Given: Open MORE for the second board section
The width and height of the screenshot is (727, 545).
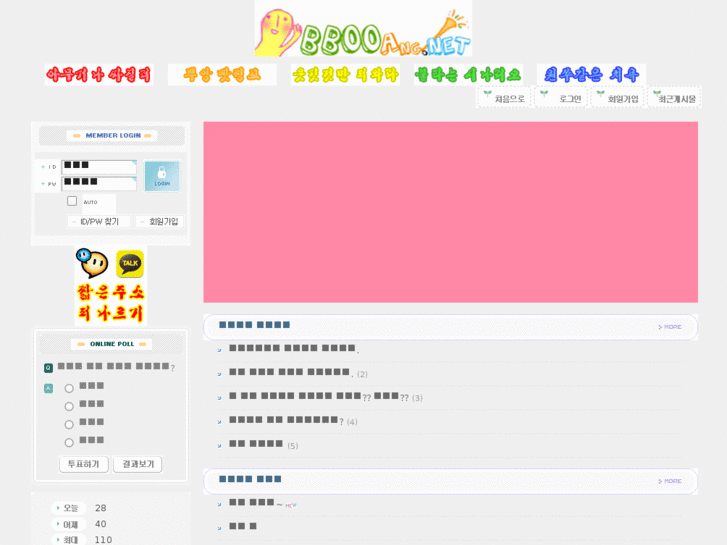Looking at the screenshot, I should point(670,481).
